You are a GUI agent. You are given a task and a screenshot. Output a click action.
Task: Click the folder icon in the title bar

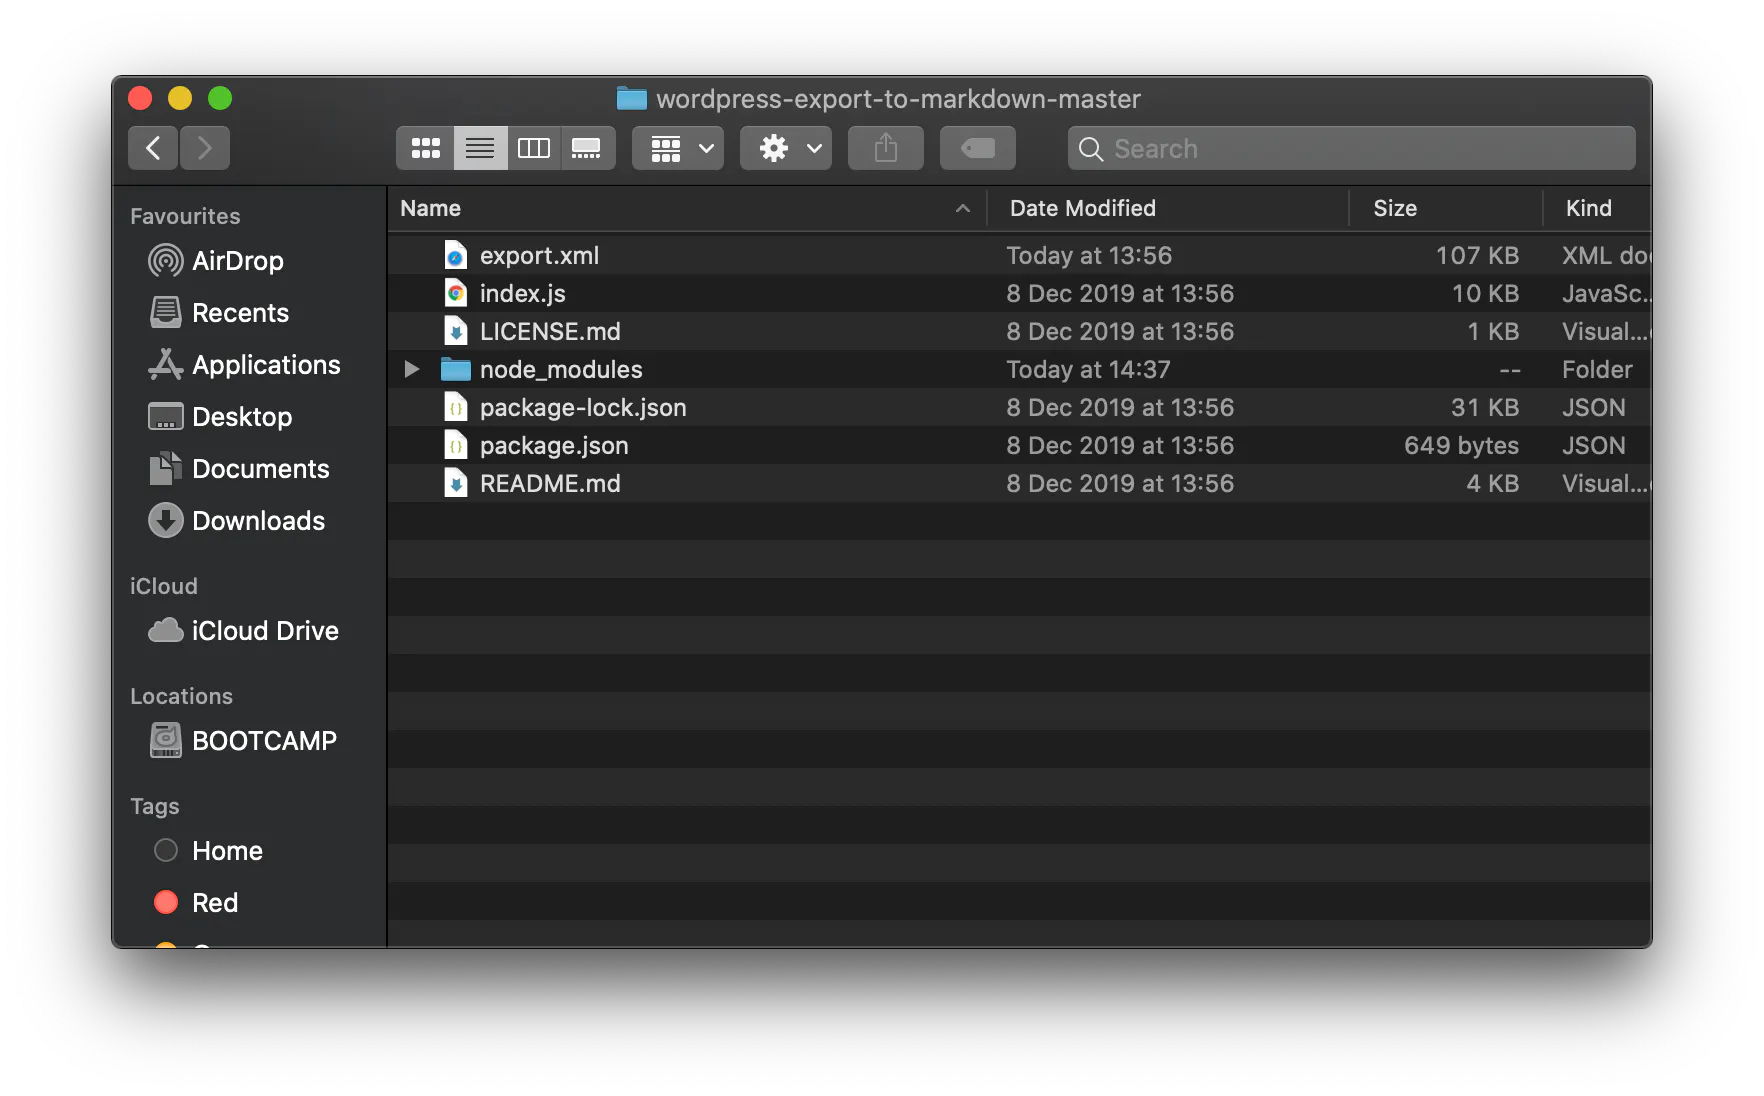point(631,98)
